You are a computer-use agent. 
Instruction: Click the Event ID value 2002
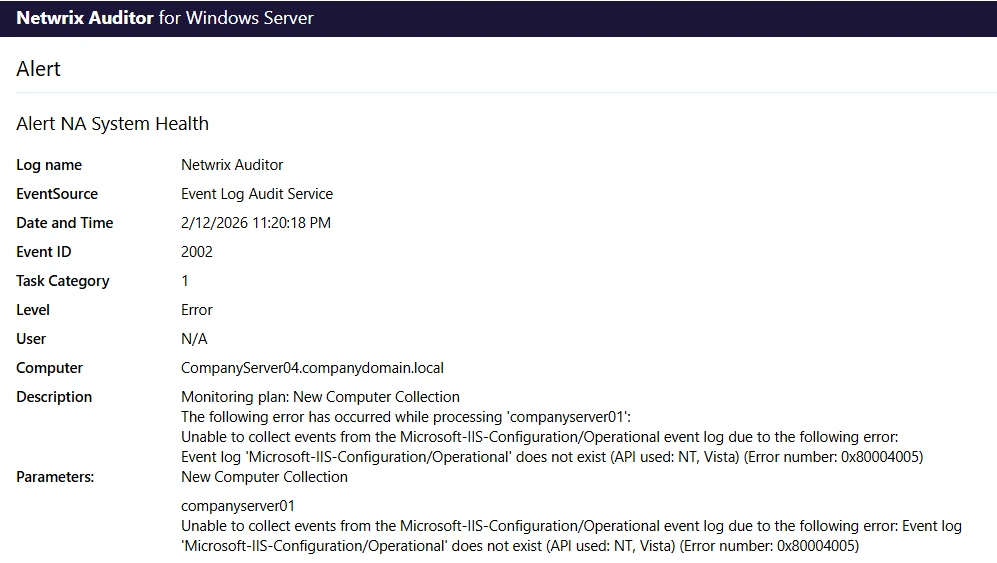coord(197,252)
